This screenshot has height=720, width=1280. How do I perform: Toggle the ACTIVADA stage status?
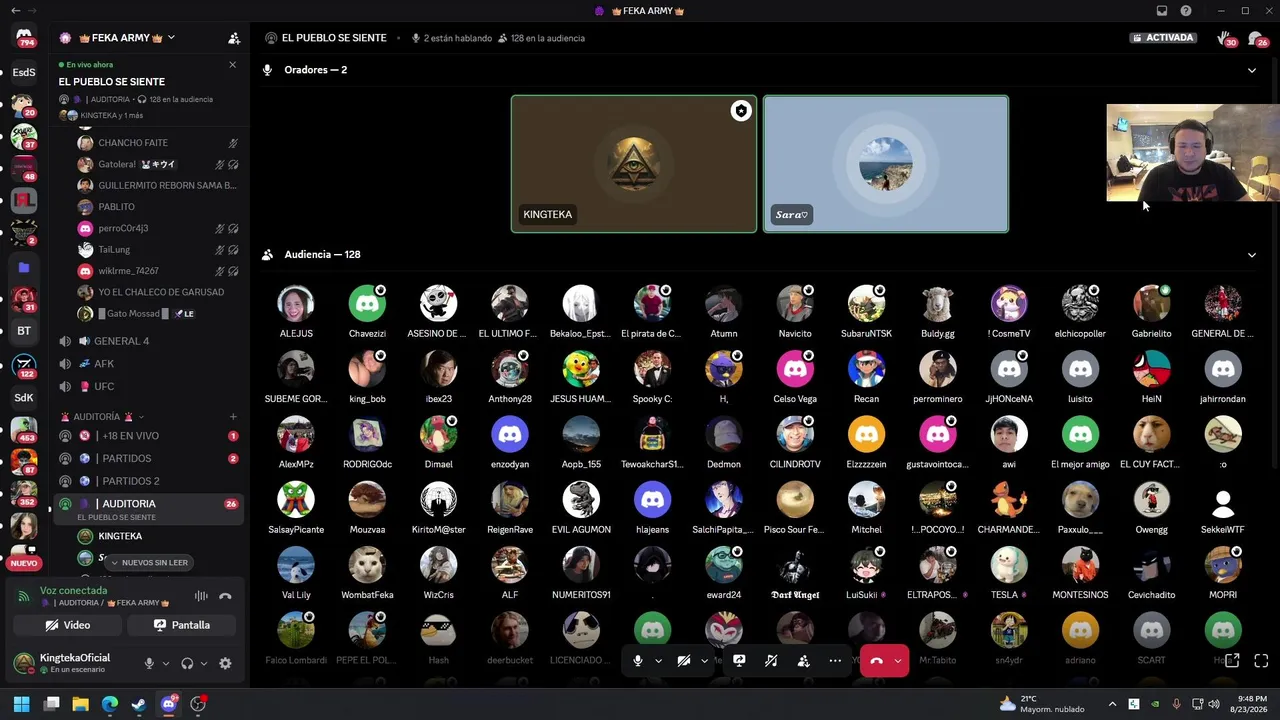(x=1164, y=38)
